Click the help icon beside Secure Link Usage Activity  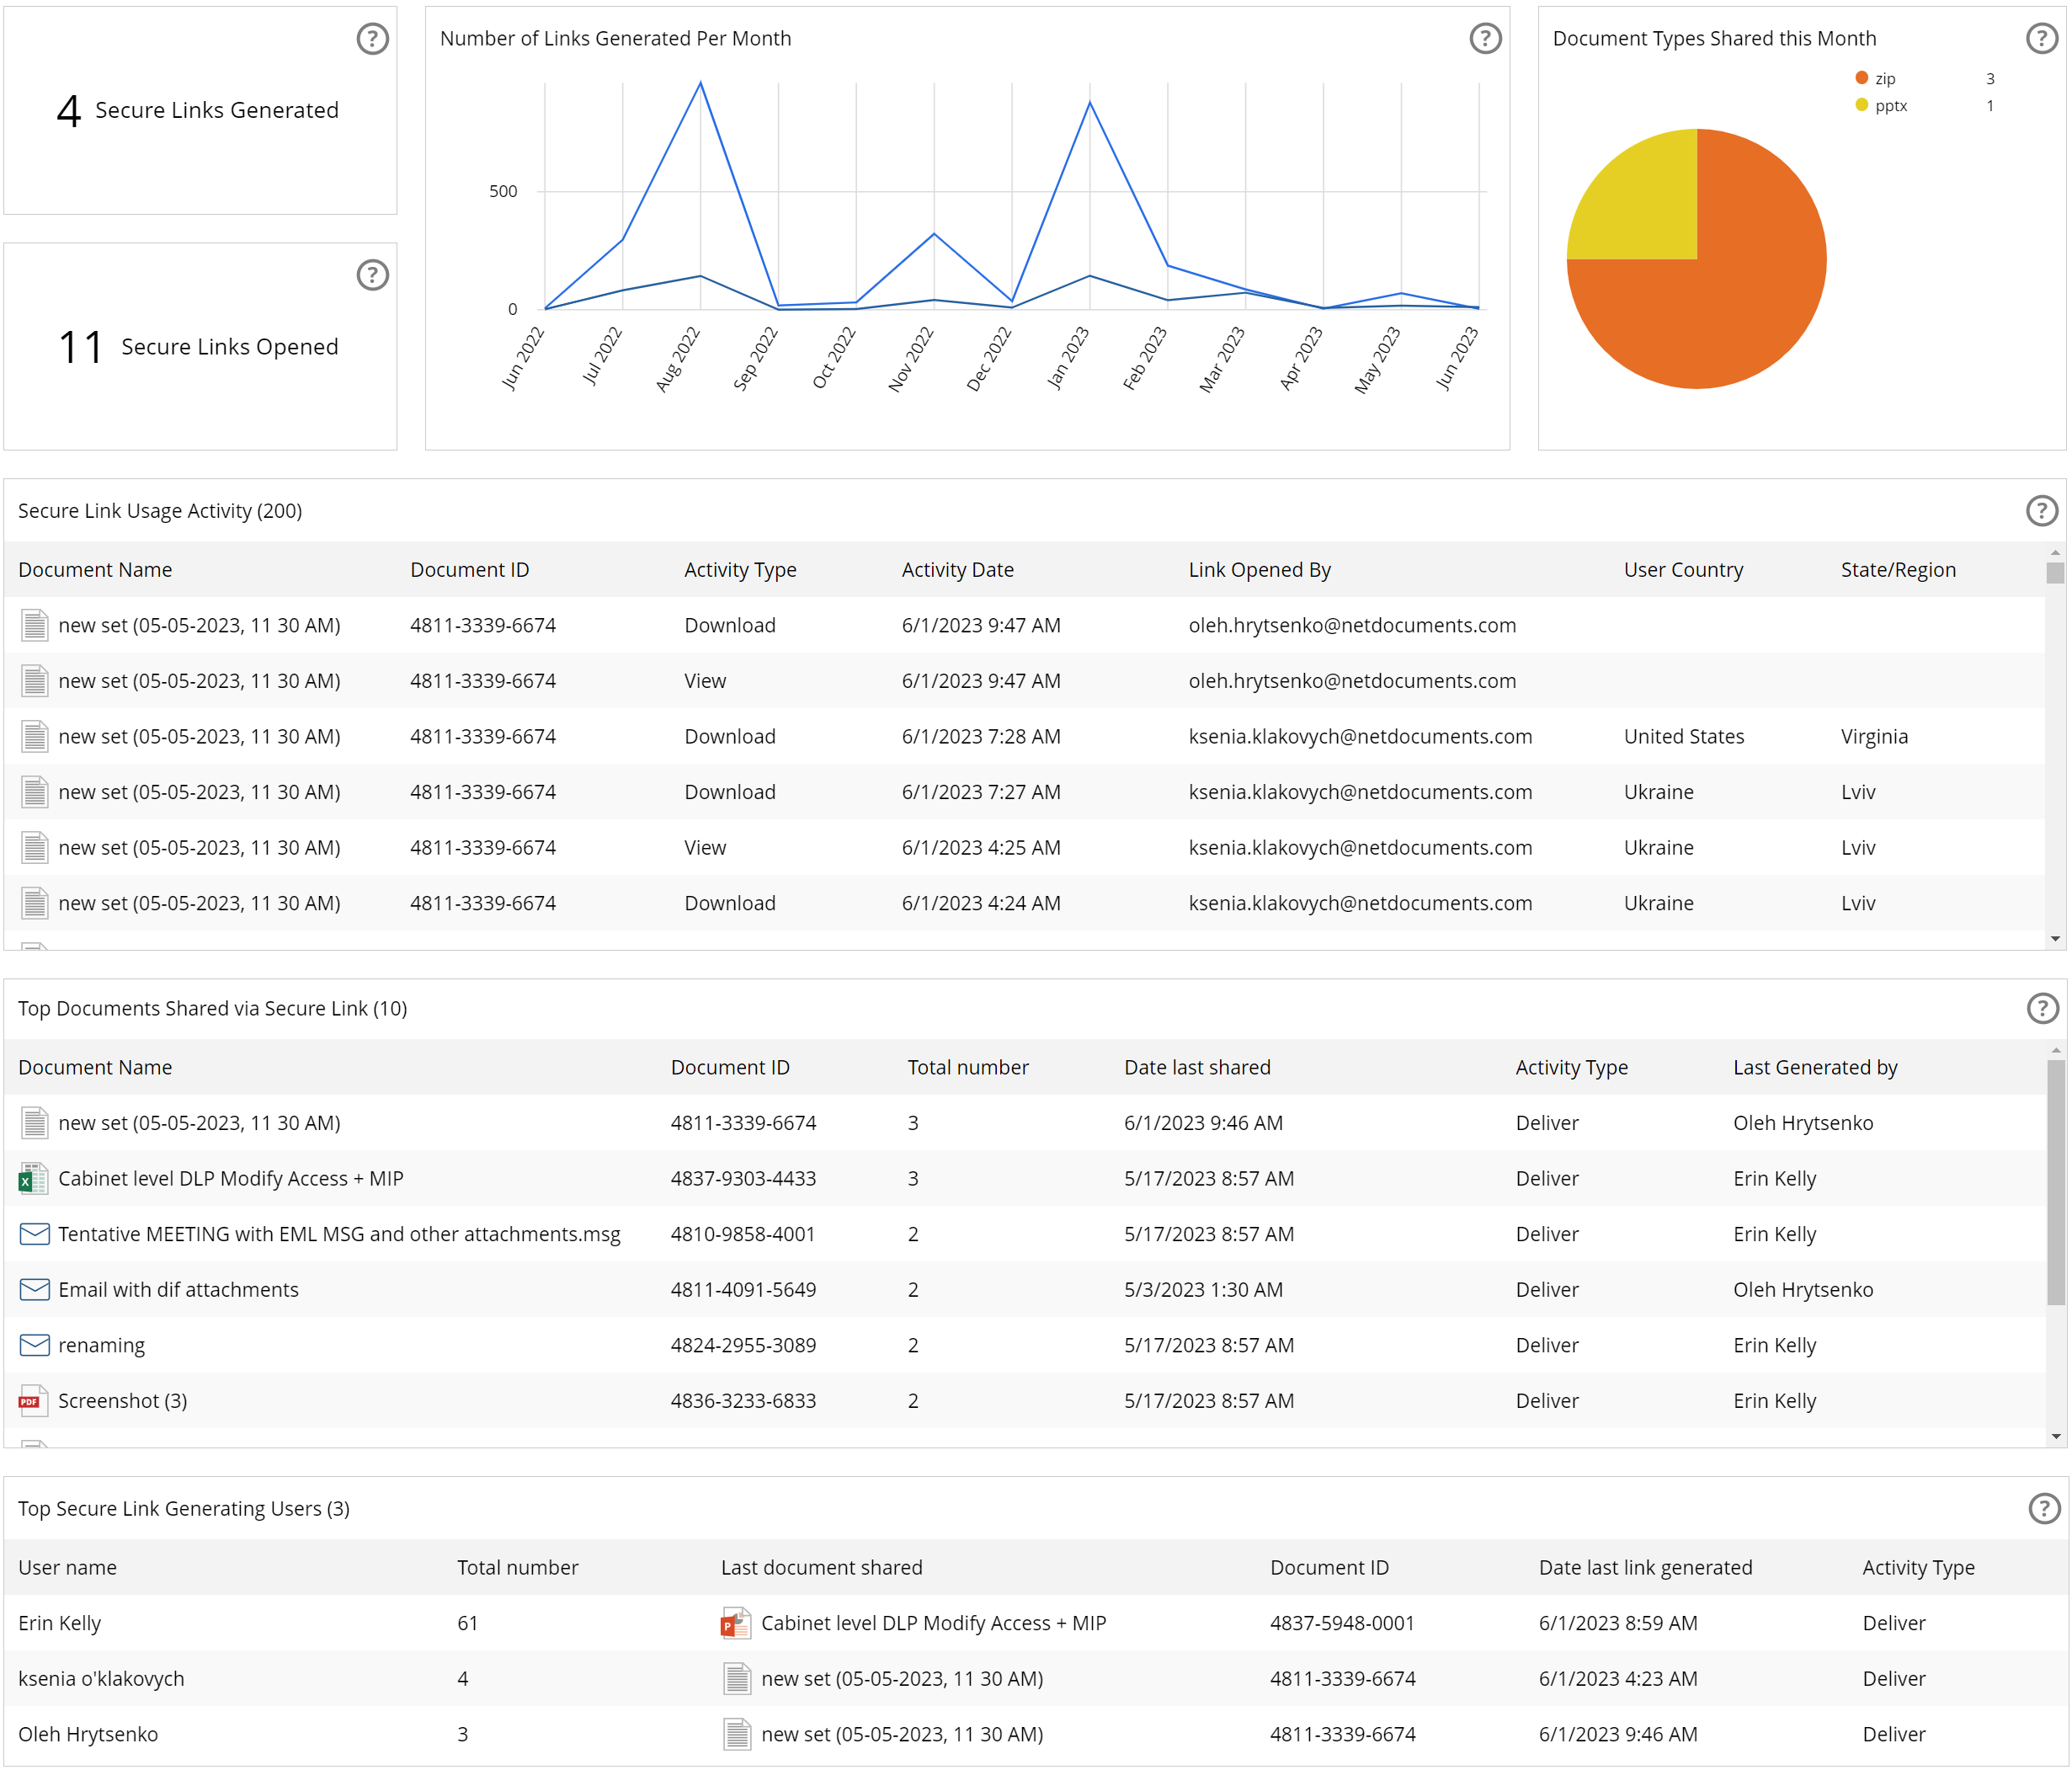point(2041,511)
